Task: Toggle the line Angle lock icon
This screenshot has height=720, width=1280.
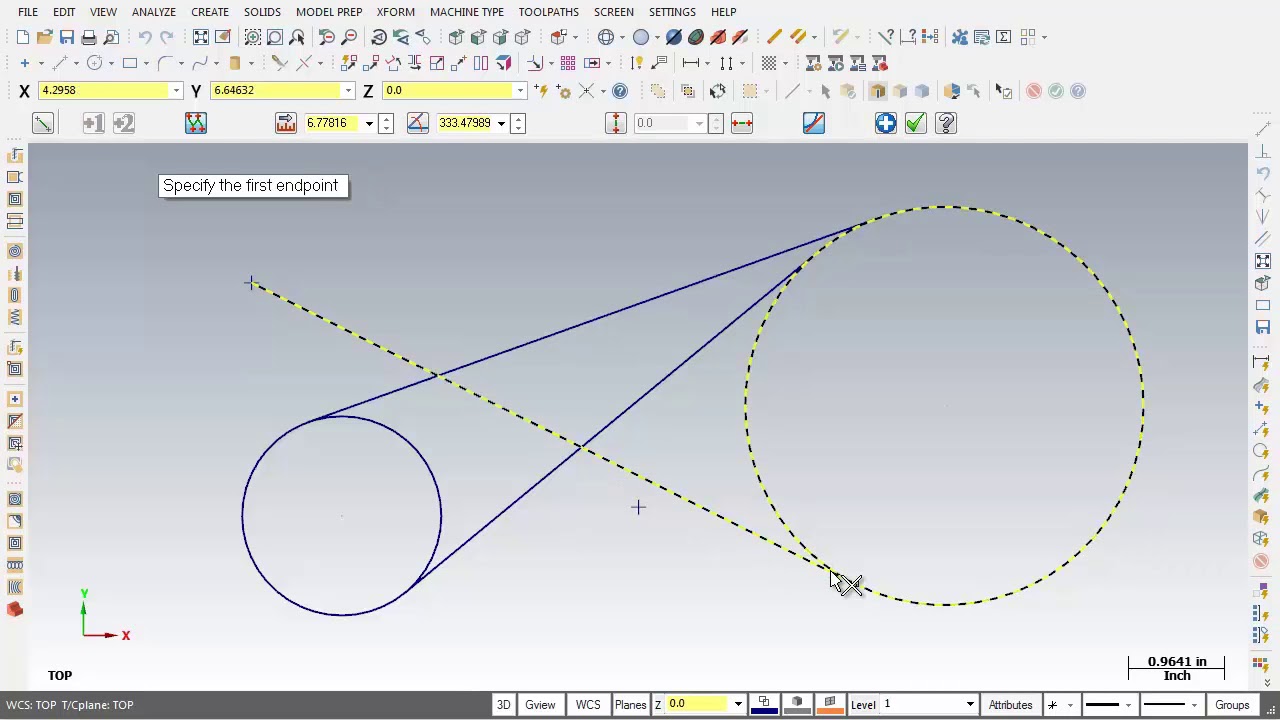Action: pyautogui.click(x=418, y=123)
